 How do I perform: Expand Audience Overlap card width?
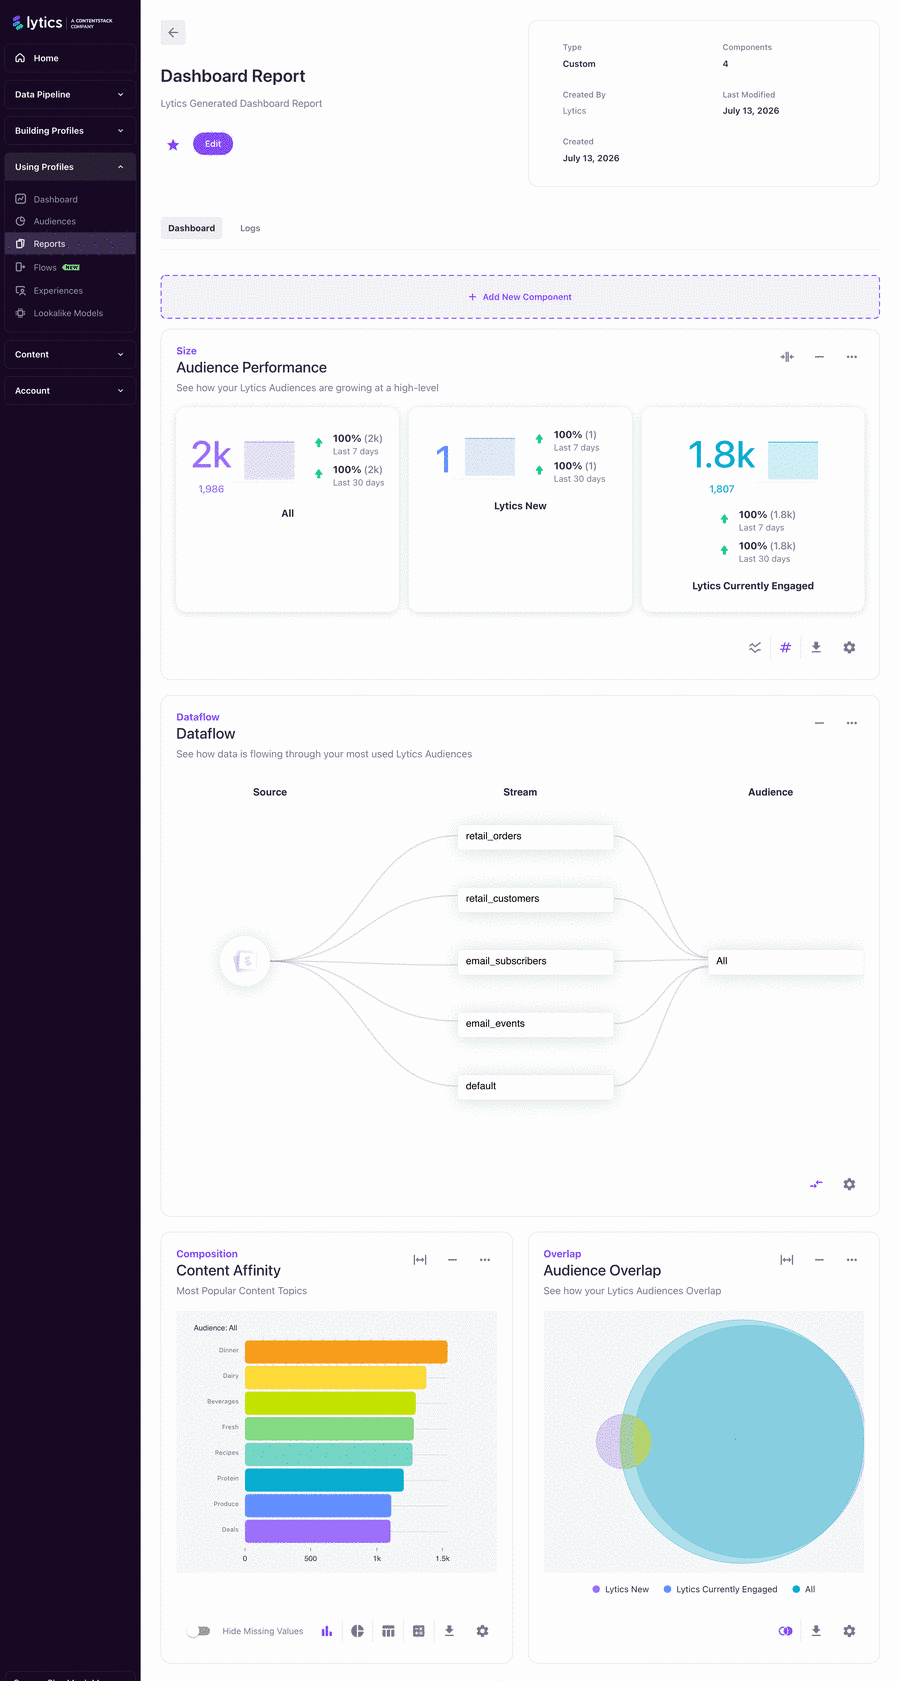pyautogui.click(x=787, y=1260)
